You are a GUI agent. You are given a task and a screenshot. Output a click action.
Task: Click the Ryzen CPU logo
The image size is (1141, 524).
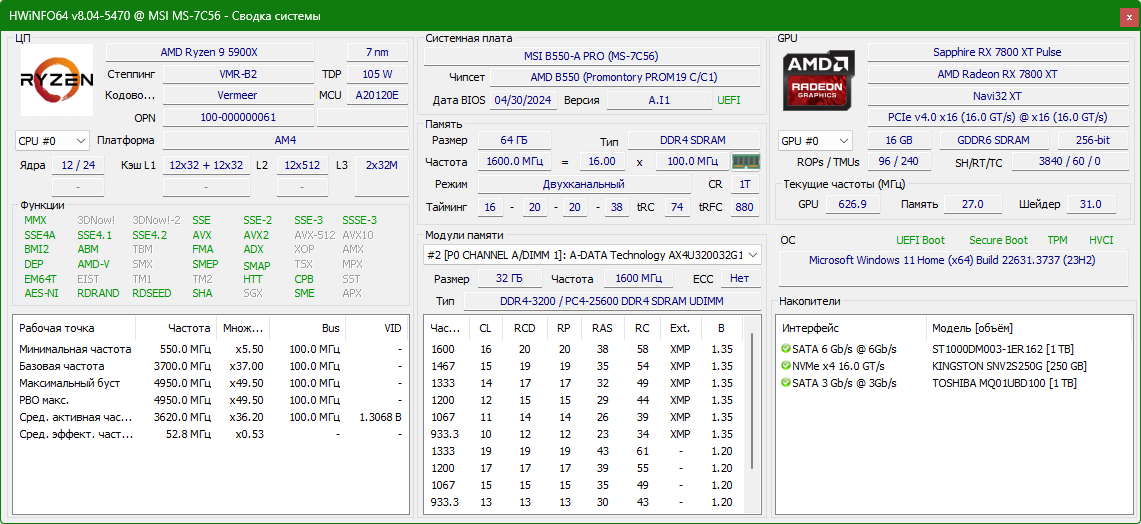coord(57,80)
